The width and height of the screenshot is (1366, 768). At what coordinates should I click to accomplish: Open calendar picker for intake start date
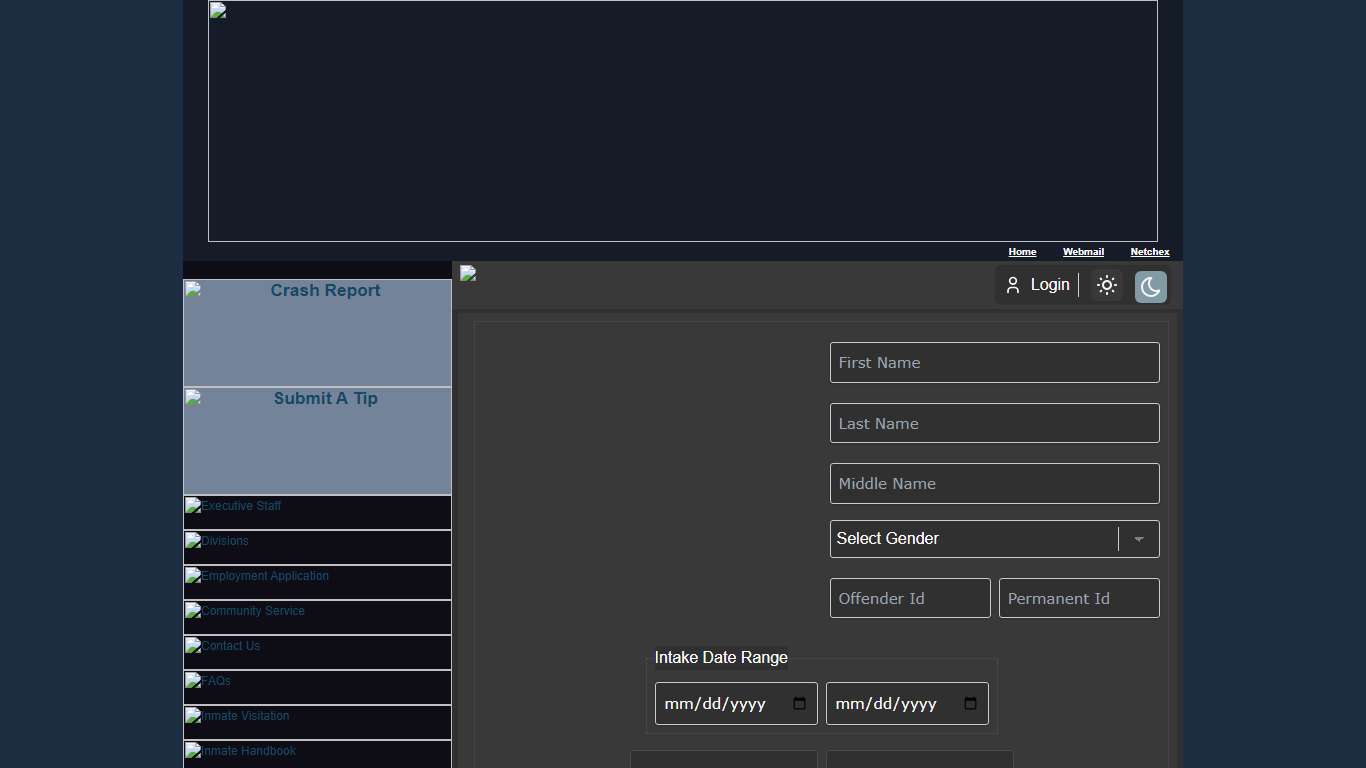(799, 704)
